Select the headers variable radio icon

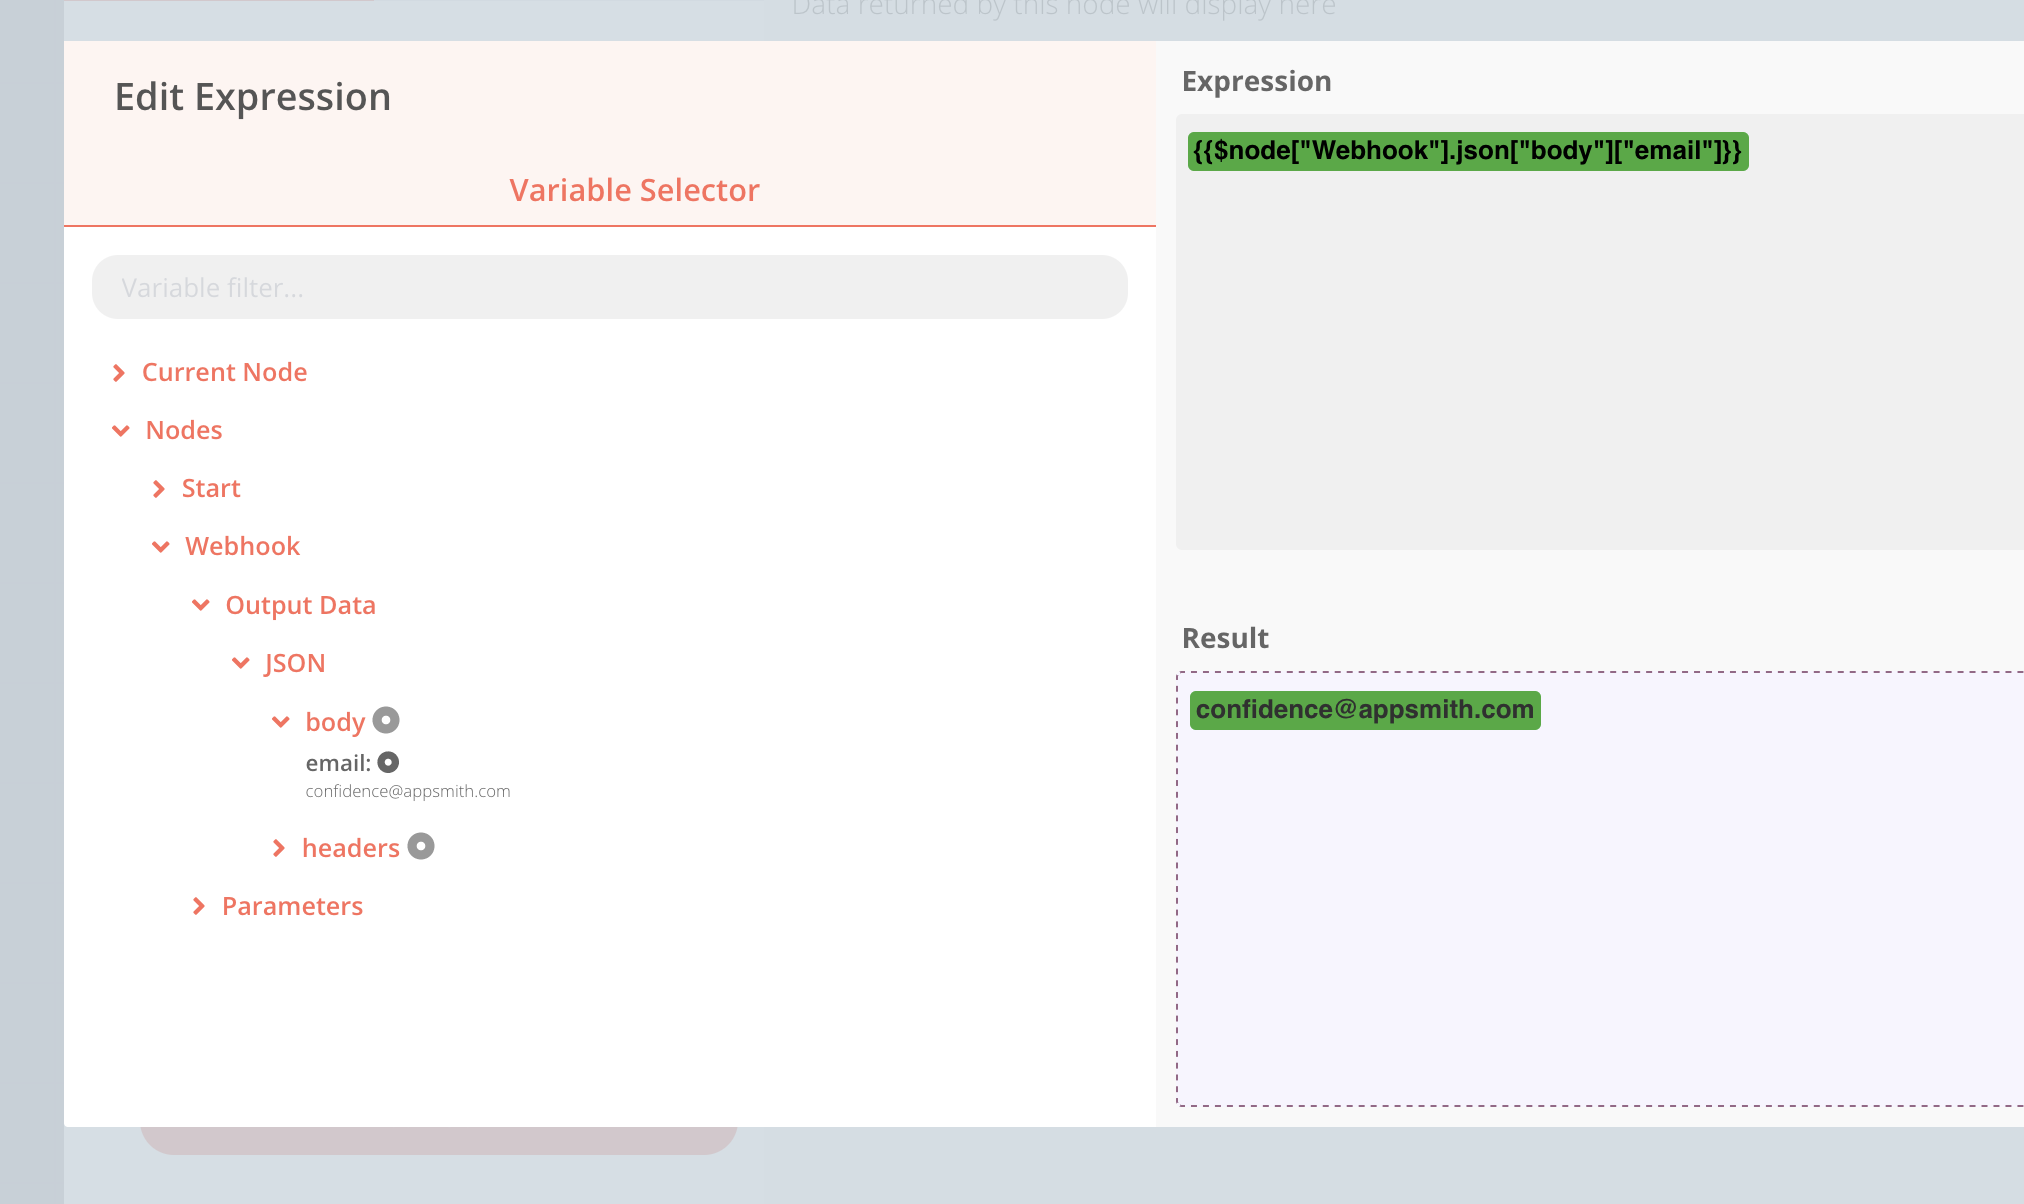tap(421, 846)
